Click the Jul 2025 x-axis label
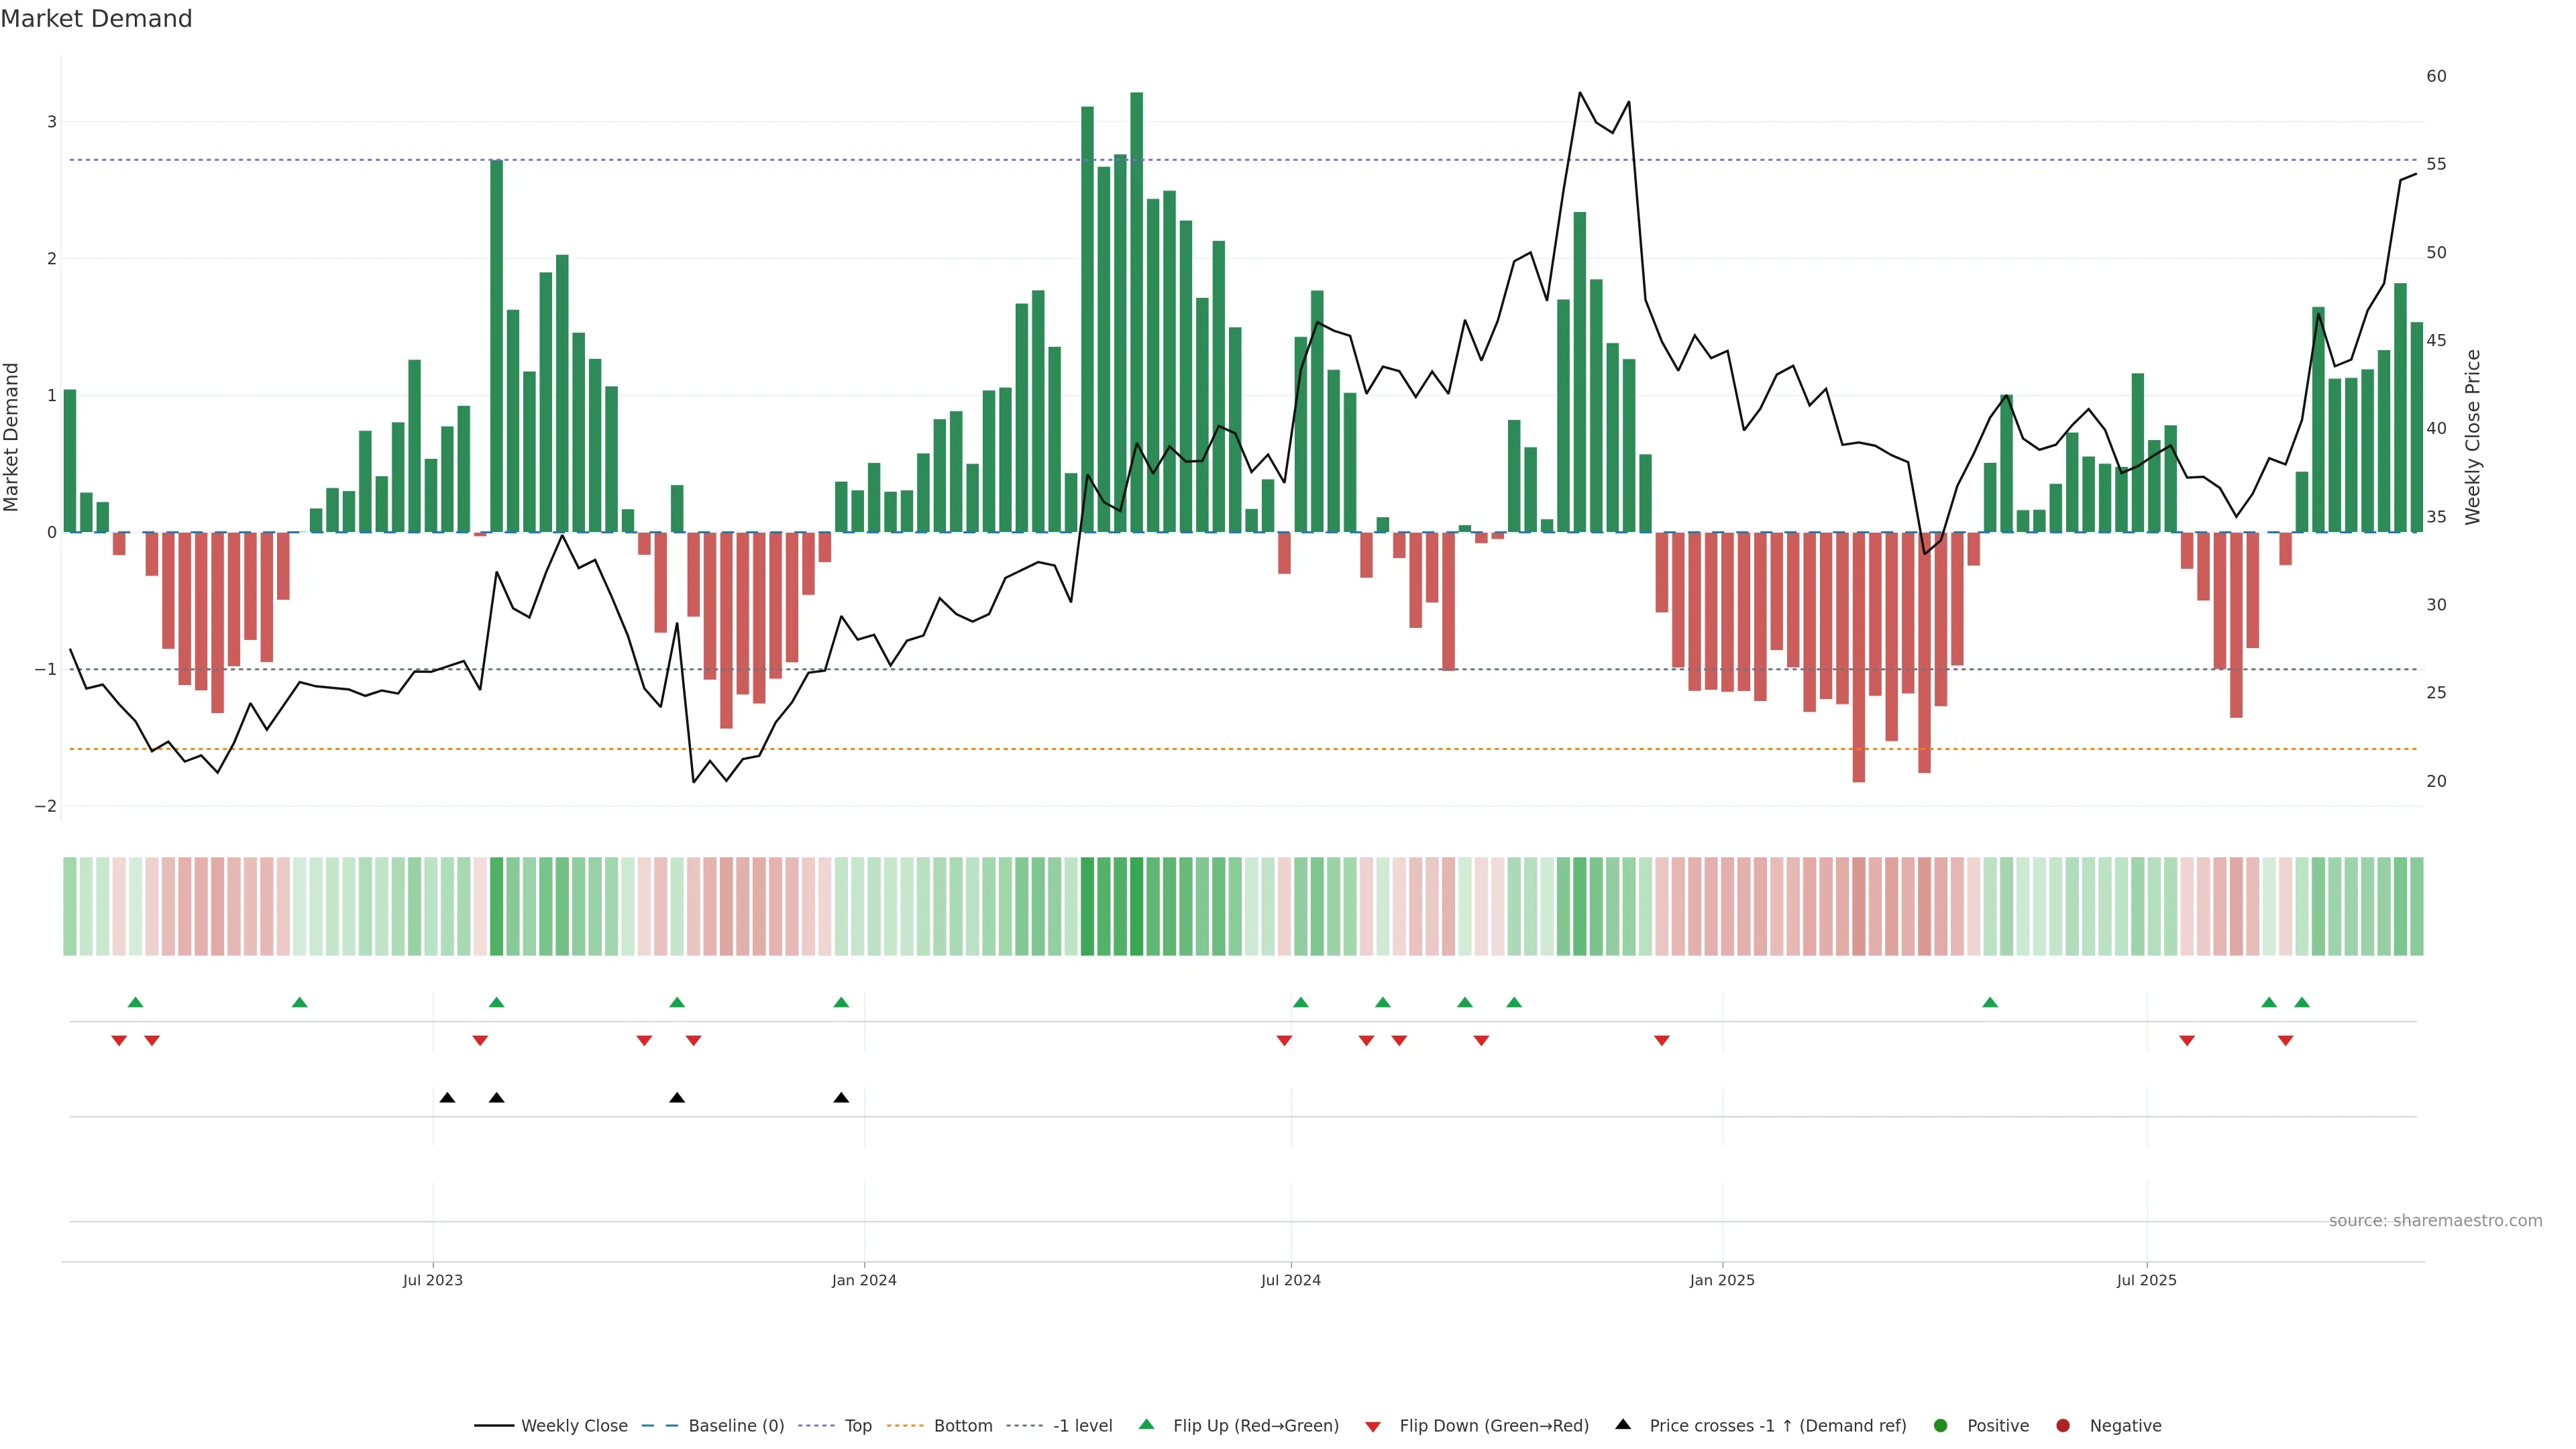 tap(2146, 1281)
